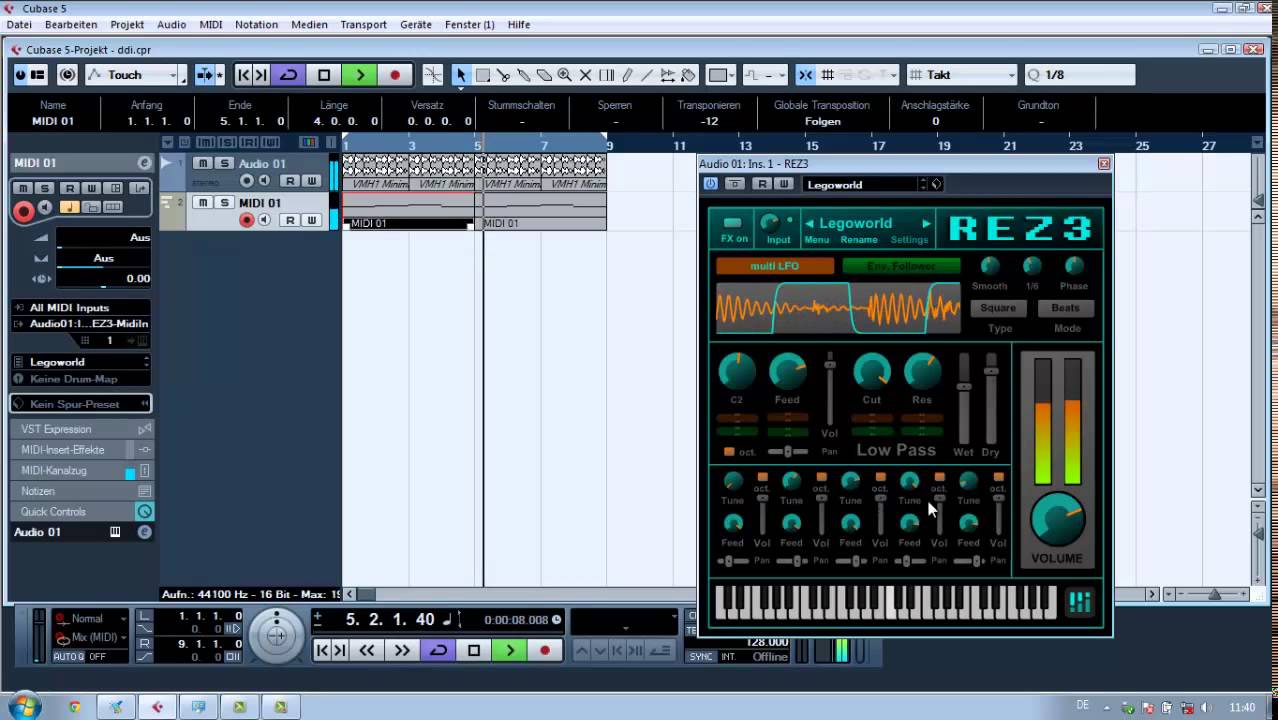Select the Range Selection tool
Viewport: 1278px width, 720px height.
(482, 75)
